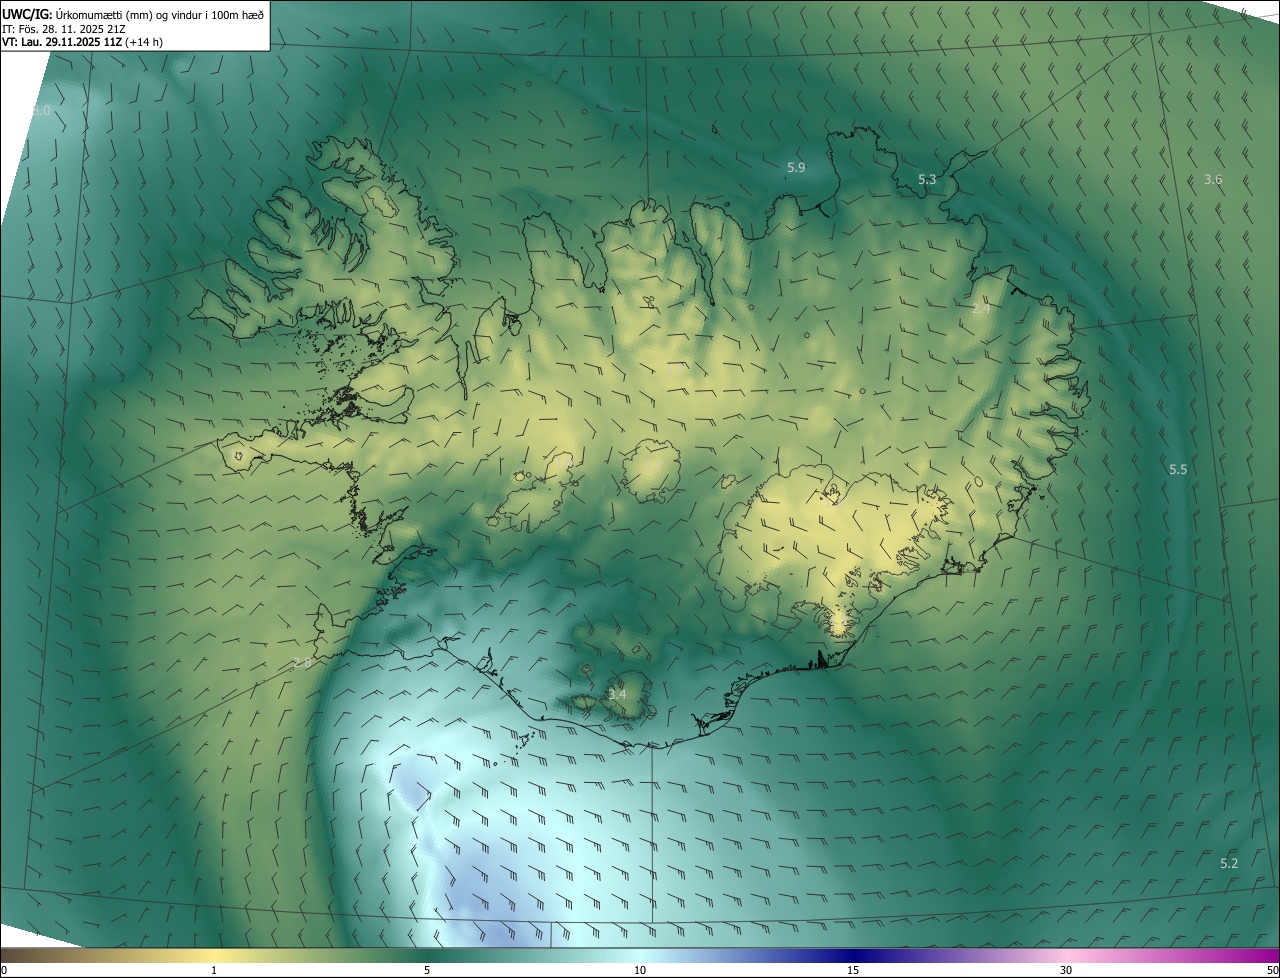Click the 0 tick on the colour scale
1280x978 pixels.
tap(3, 971)
